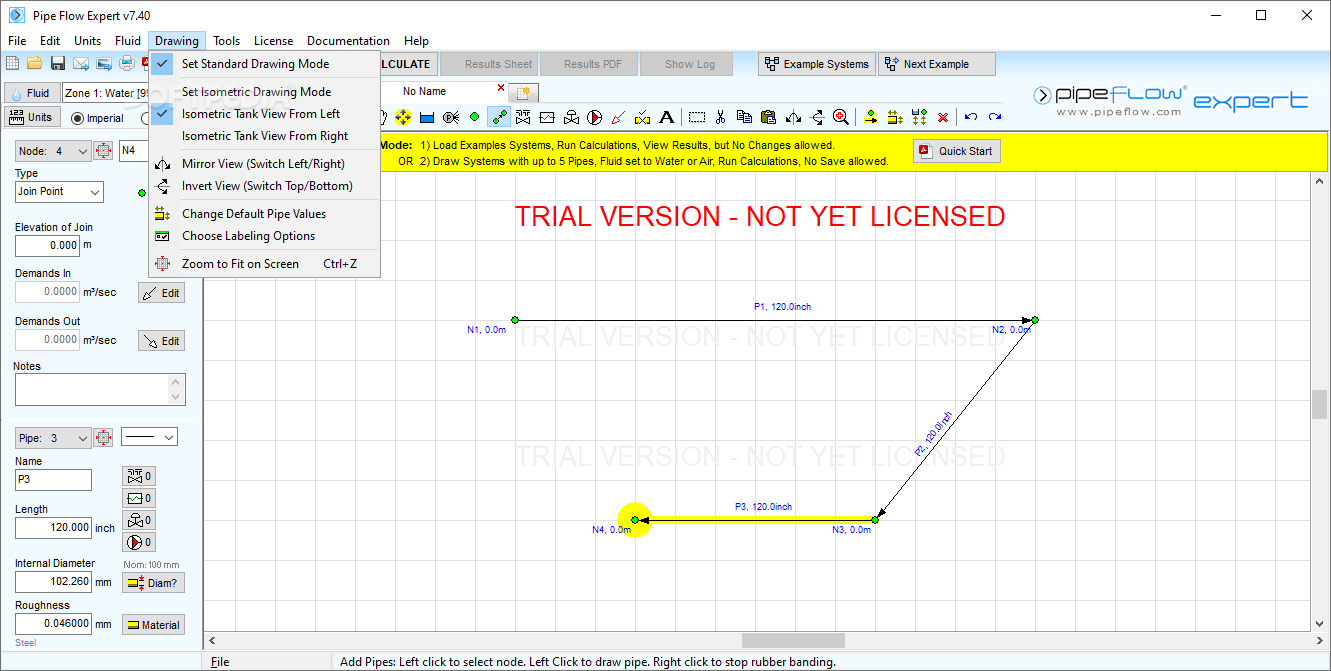Select the red demand flow arrow tool
Viewport: 1331px width, 671px height.
pyautogui.click(x=618, y=117)
